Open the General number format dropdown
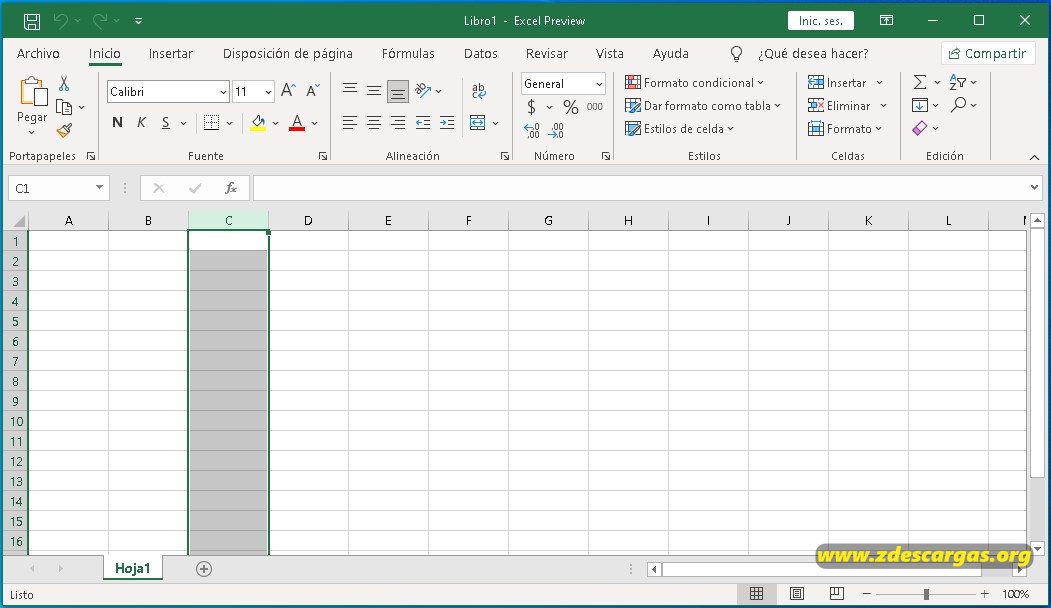Image resolution: width=1051 pixels, height=608 pixels. [x=599, y=84]
